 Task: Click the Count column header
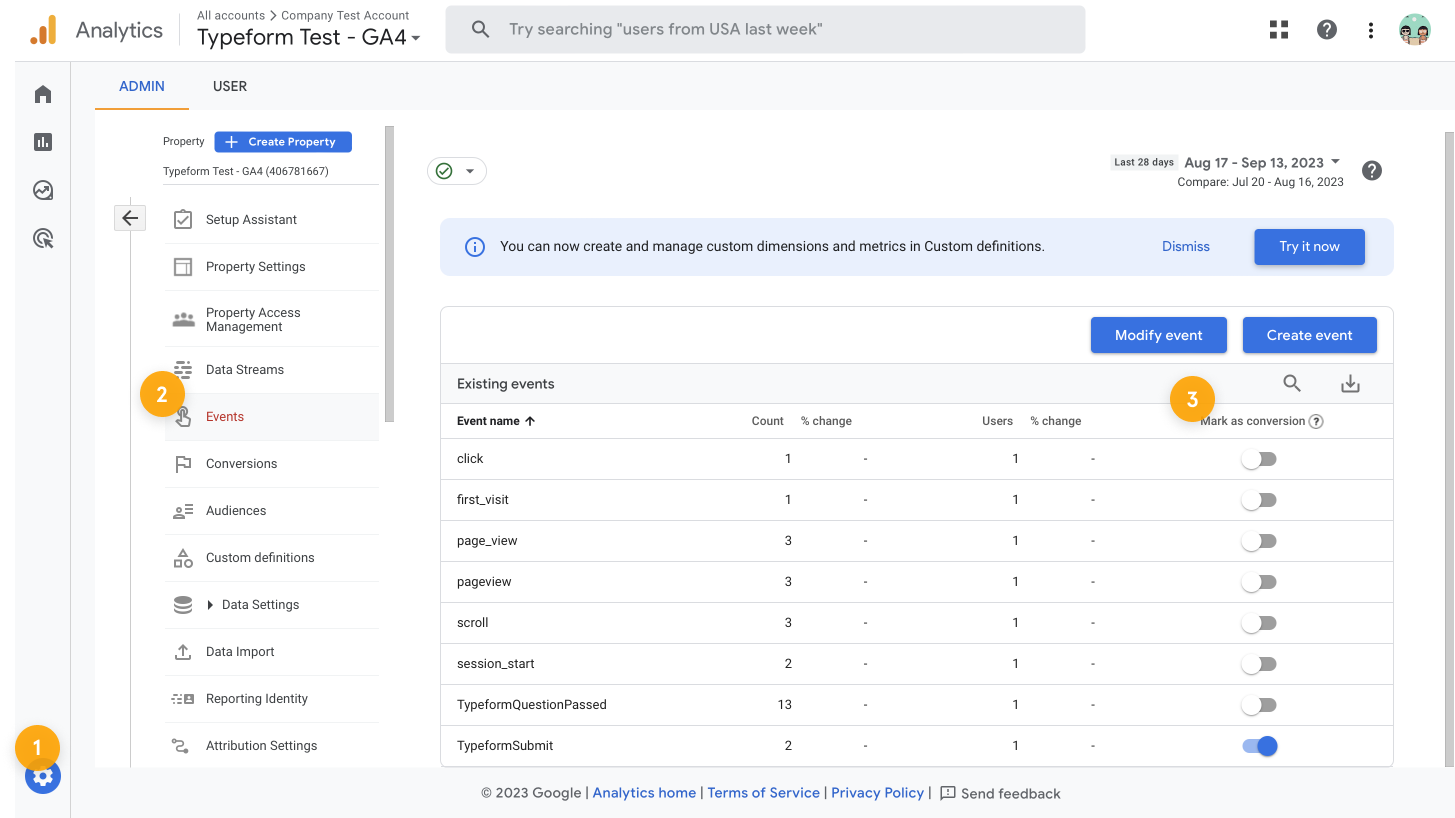tap(768, 421)
